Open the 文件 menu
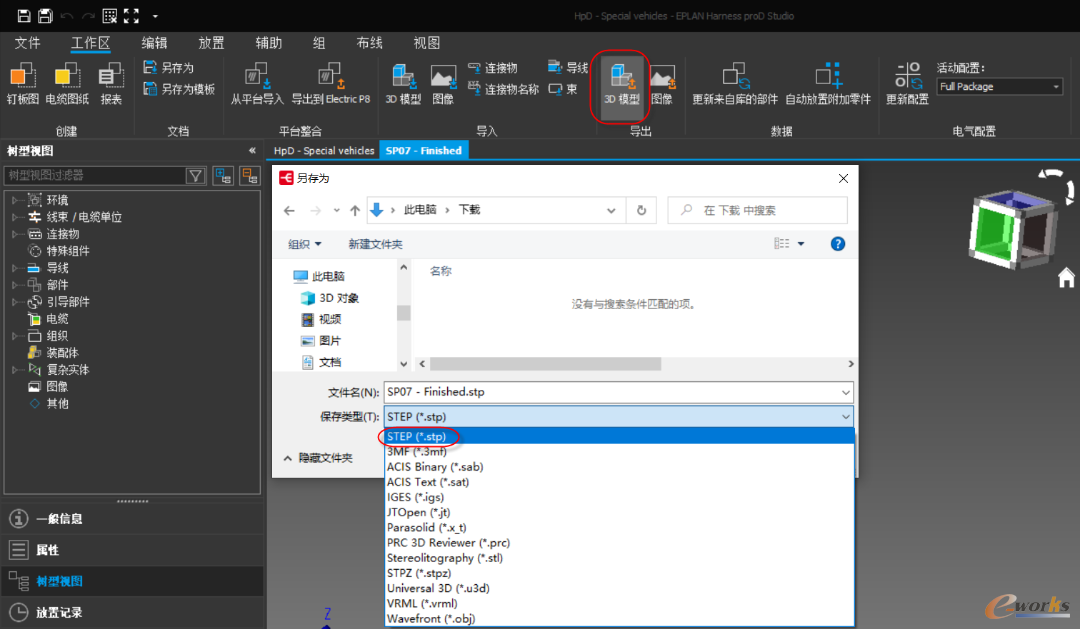The image size is (1080, 629). (28, 43)
